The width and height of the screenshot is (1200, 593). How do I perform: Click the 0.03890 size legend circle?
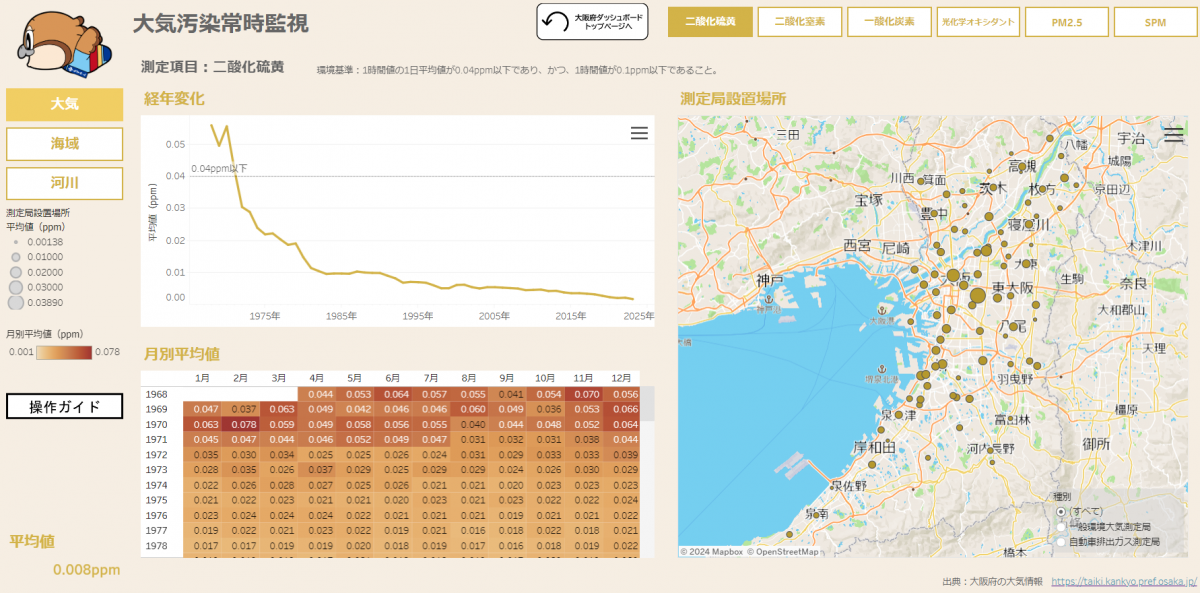coord(16,302)
